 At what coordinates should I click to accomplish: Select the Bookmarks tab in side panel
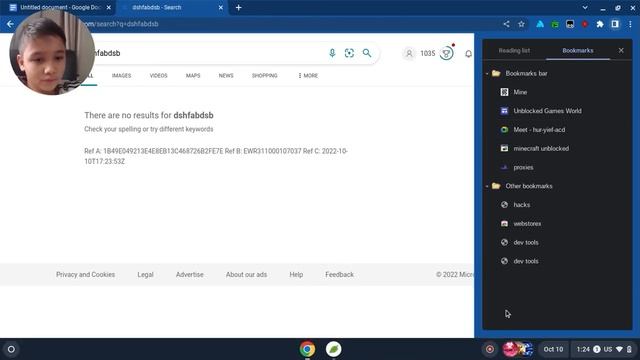[x=578, y=51]
